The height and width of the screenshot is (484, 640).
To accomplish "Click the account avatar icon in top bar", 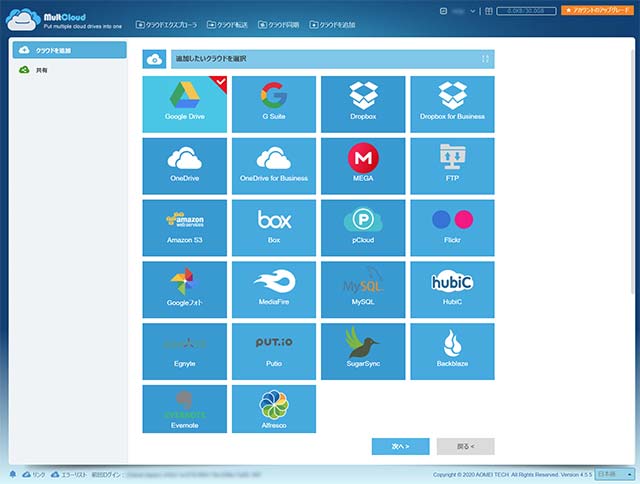I will 443,11.
